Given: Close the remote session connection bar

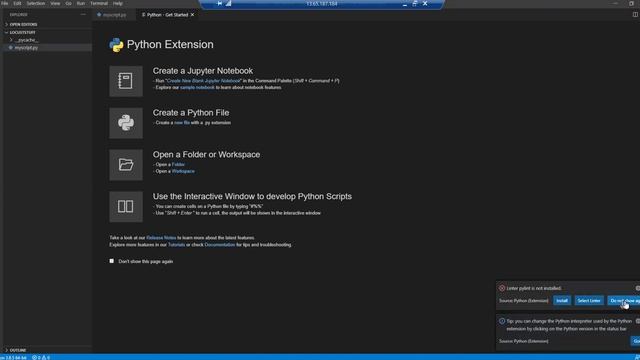Looking at the screenshot, I should tap(425, 3).
